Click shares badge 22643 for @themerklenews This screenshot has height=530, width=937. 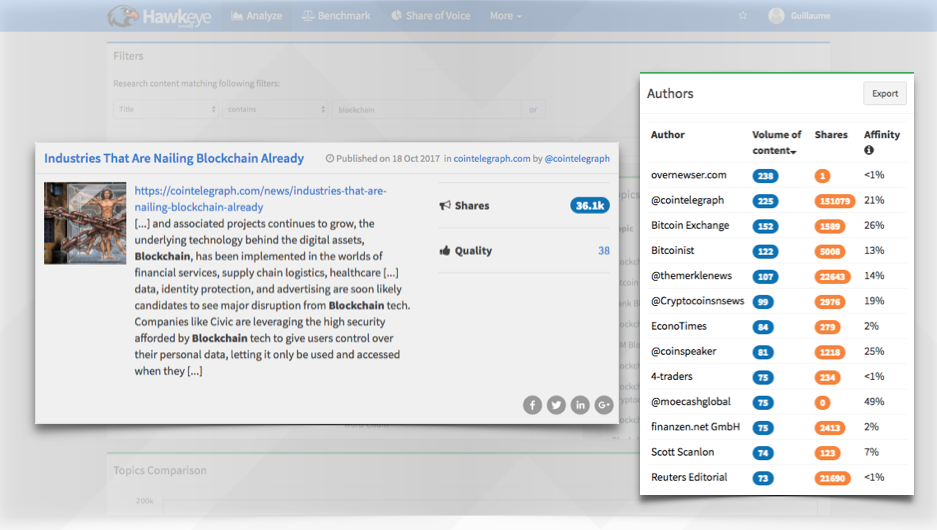click(x=832, y=276)
